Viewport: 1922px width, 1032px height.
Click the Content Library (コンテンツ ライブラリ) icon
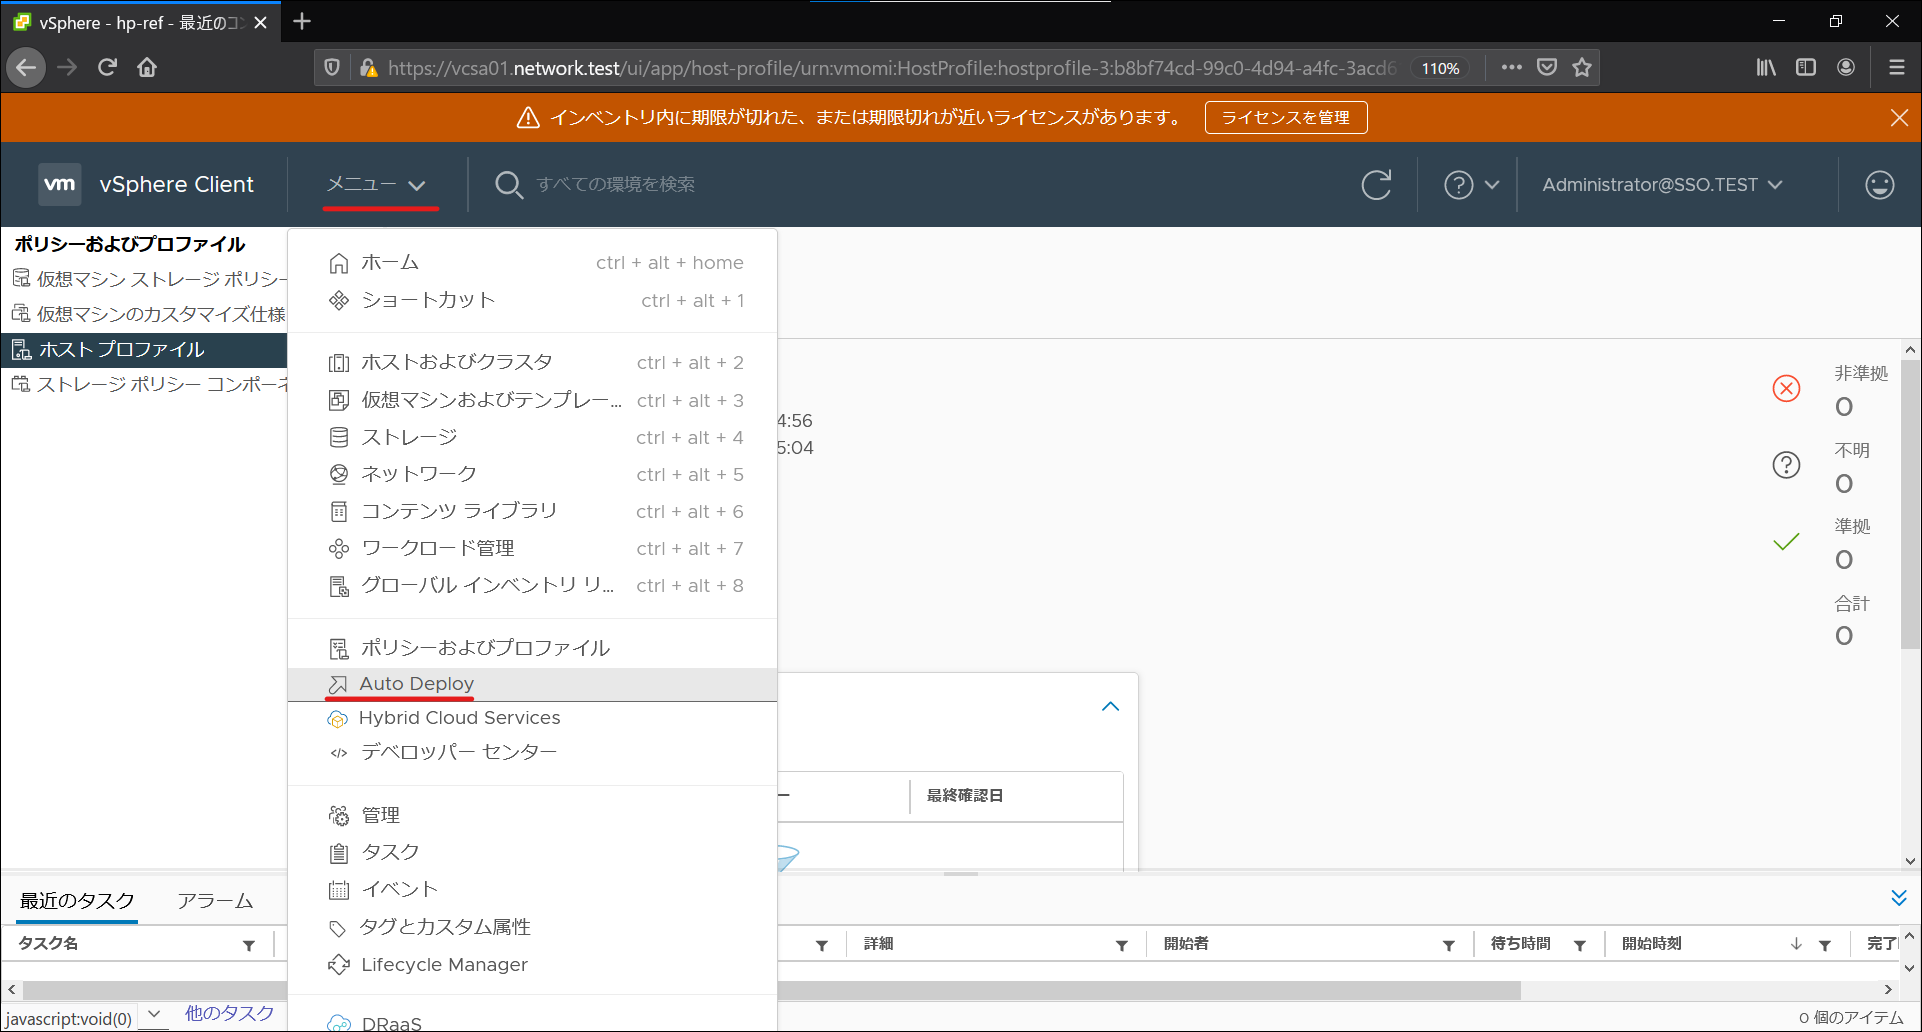pyautogui.click(x=339, y=511)
